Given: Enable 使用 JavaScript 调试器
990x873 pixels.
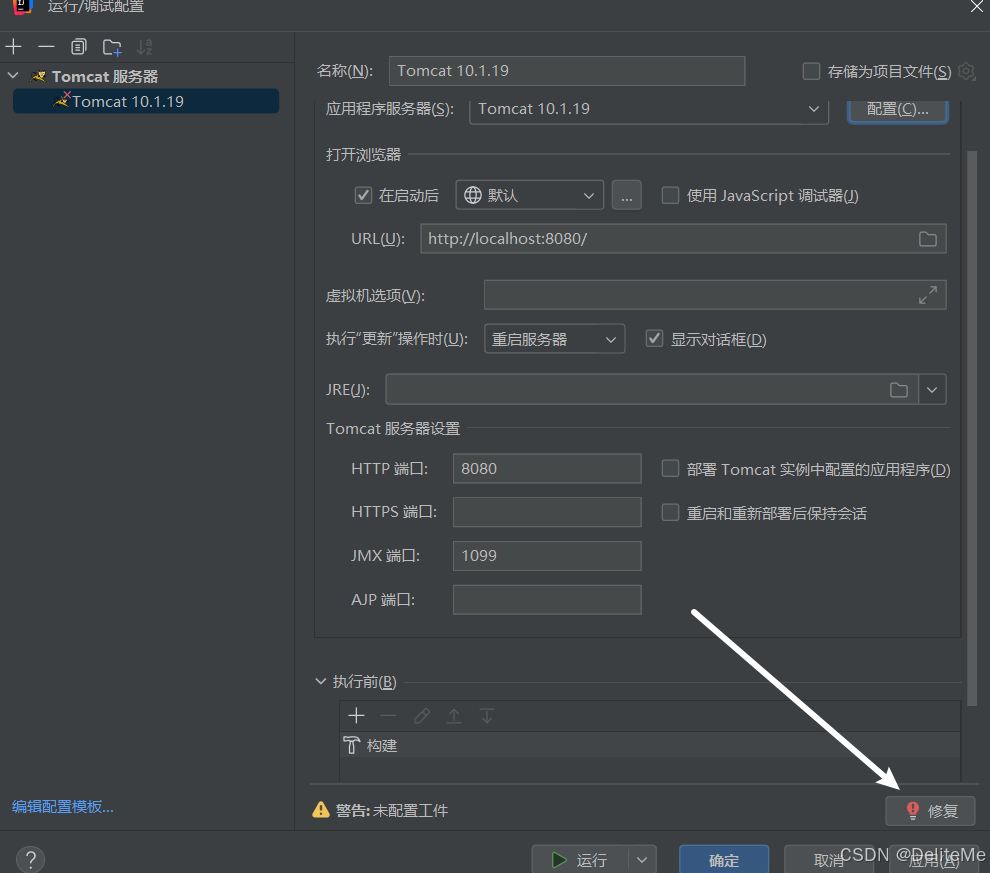Looking at the screenshot, I should [x=670, y=195].
